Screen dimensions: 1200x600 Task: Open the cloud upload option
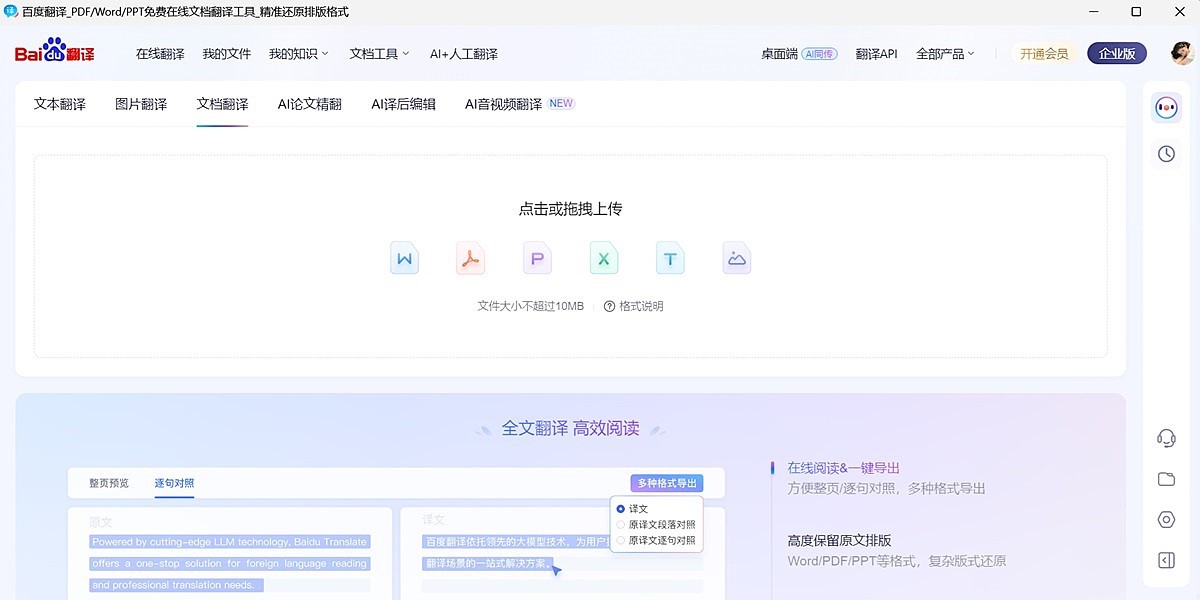736,257
